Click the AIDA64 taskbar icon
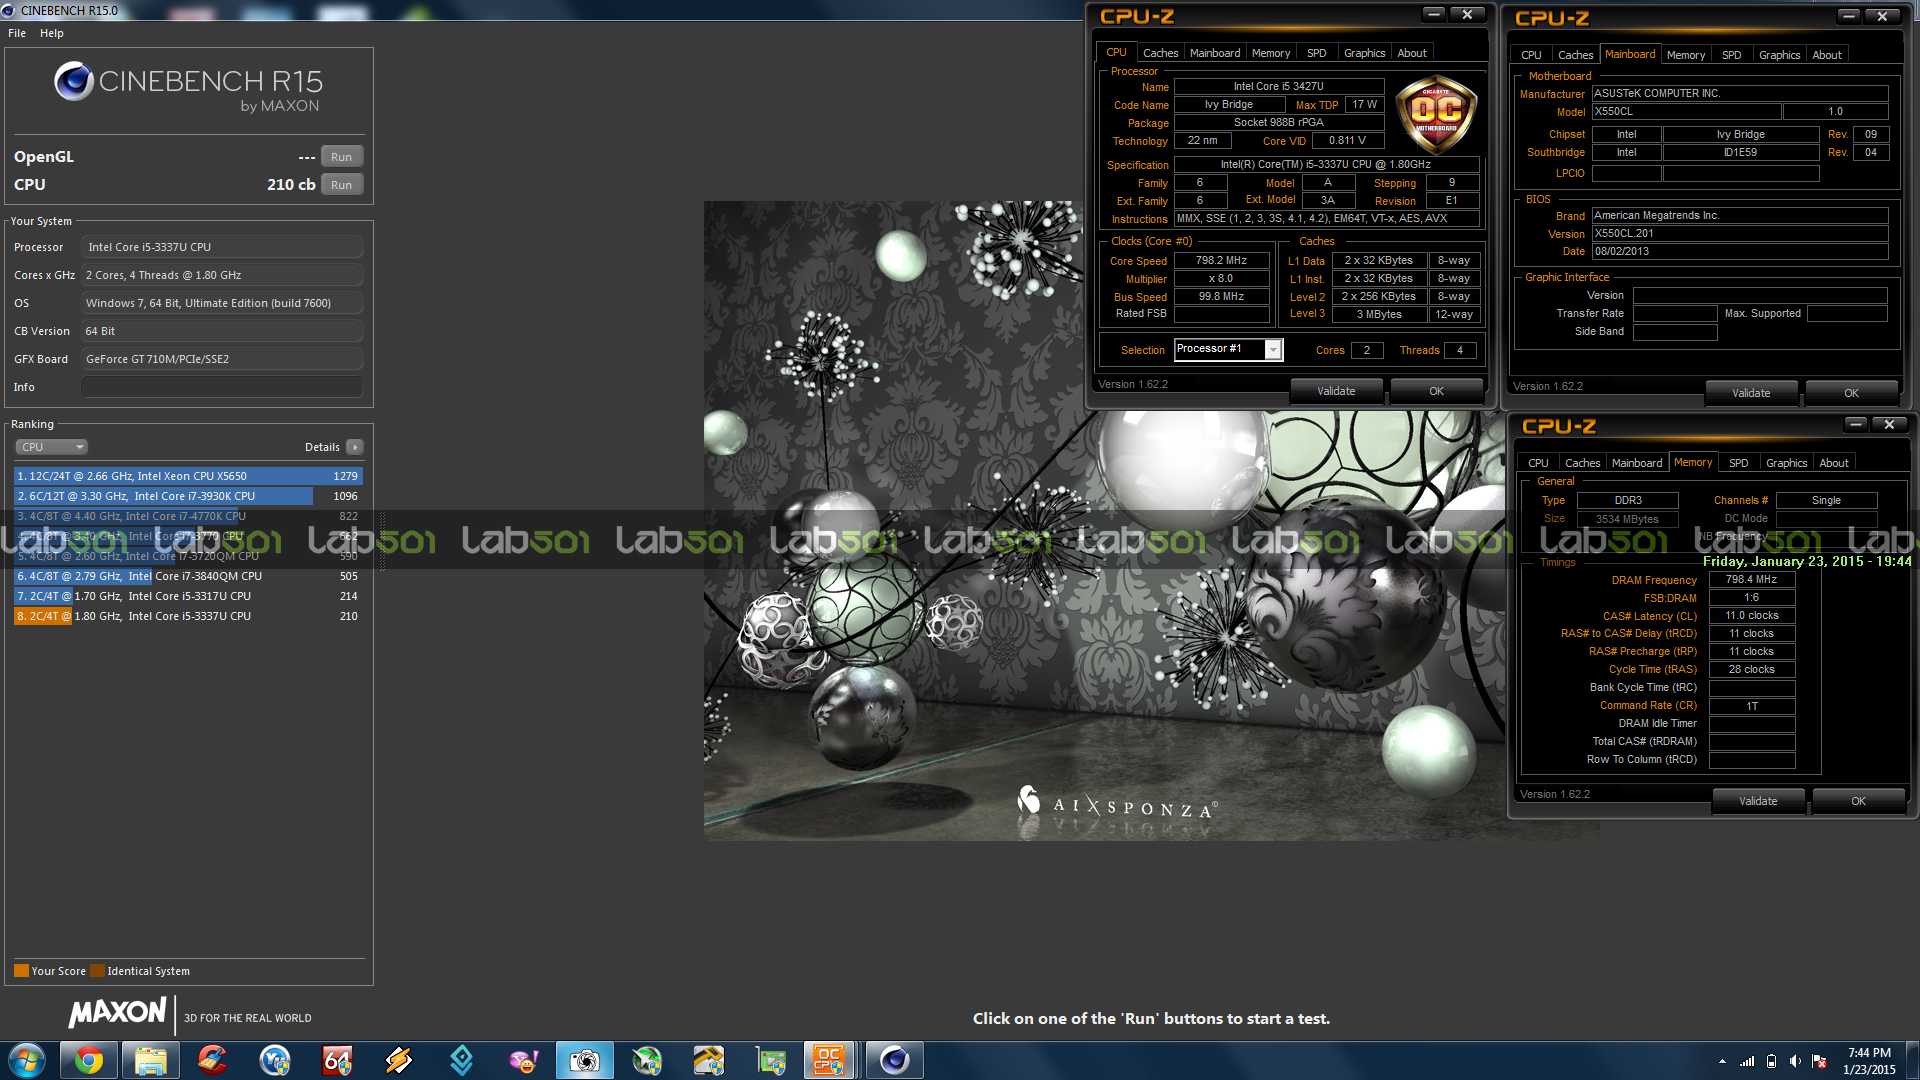Viewport: 1920px width, 1080px height. (x=337, y=1060)
